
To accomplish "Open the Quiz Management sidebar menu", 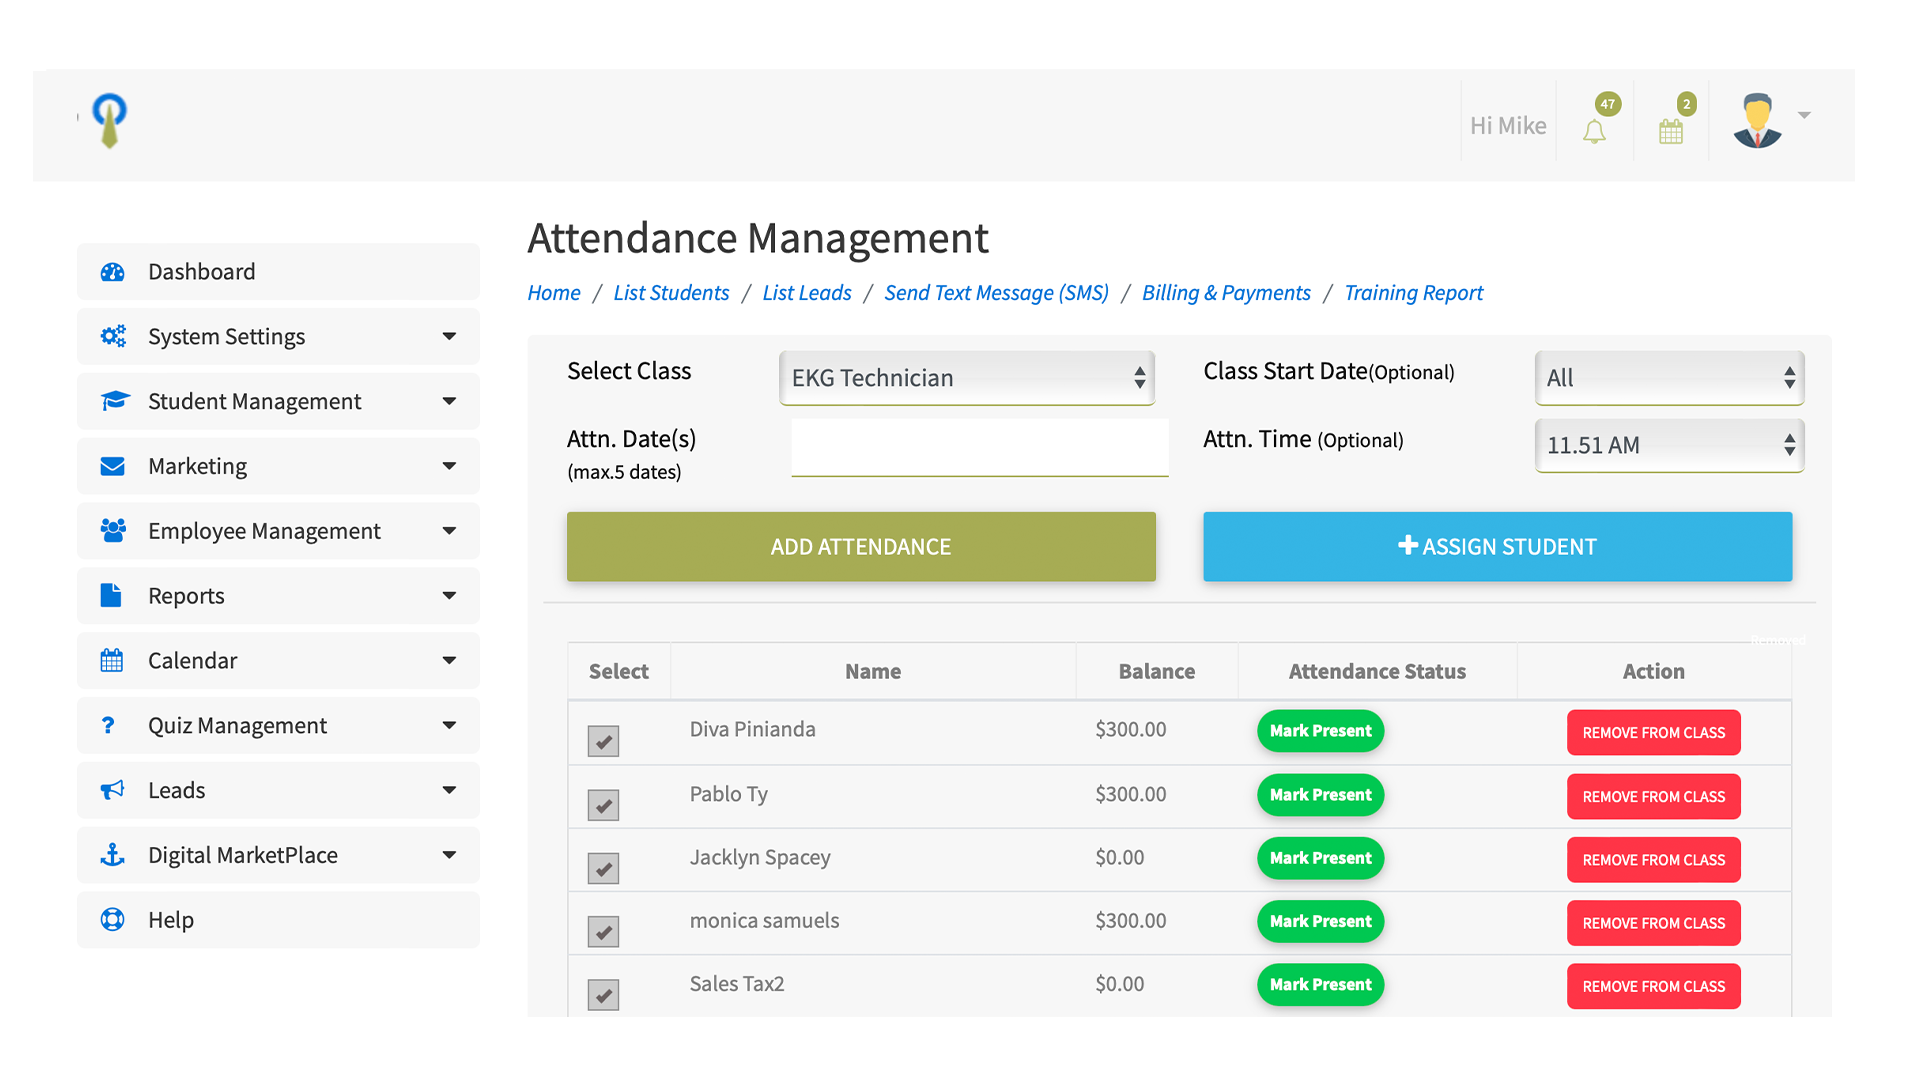I will [x=278, y=726].
